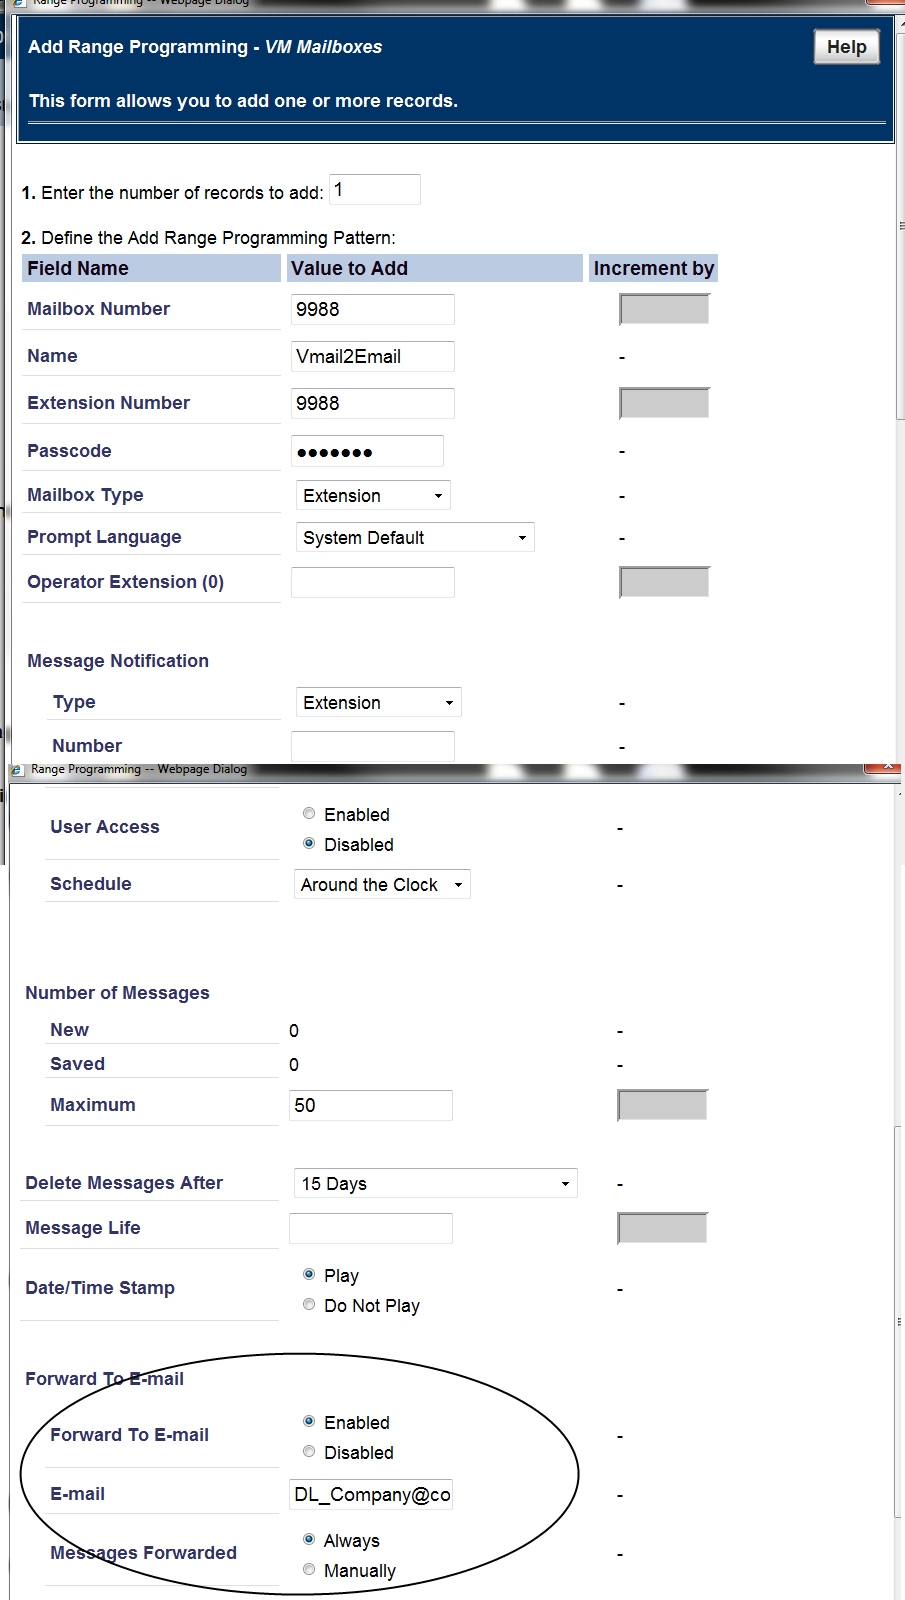Screen dimensions: 905x1600
Task: Click the Help button
Action: 846,47
